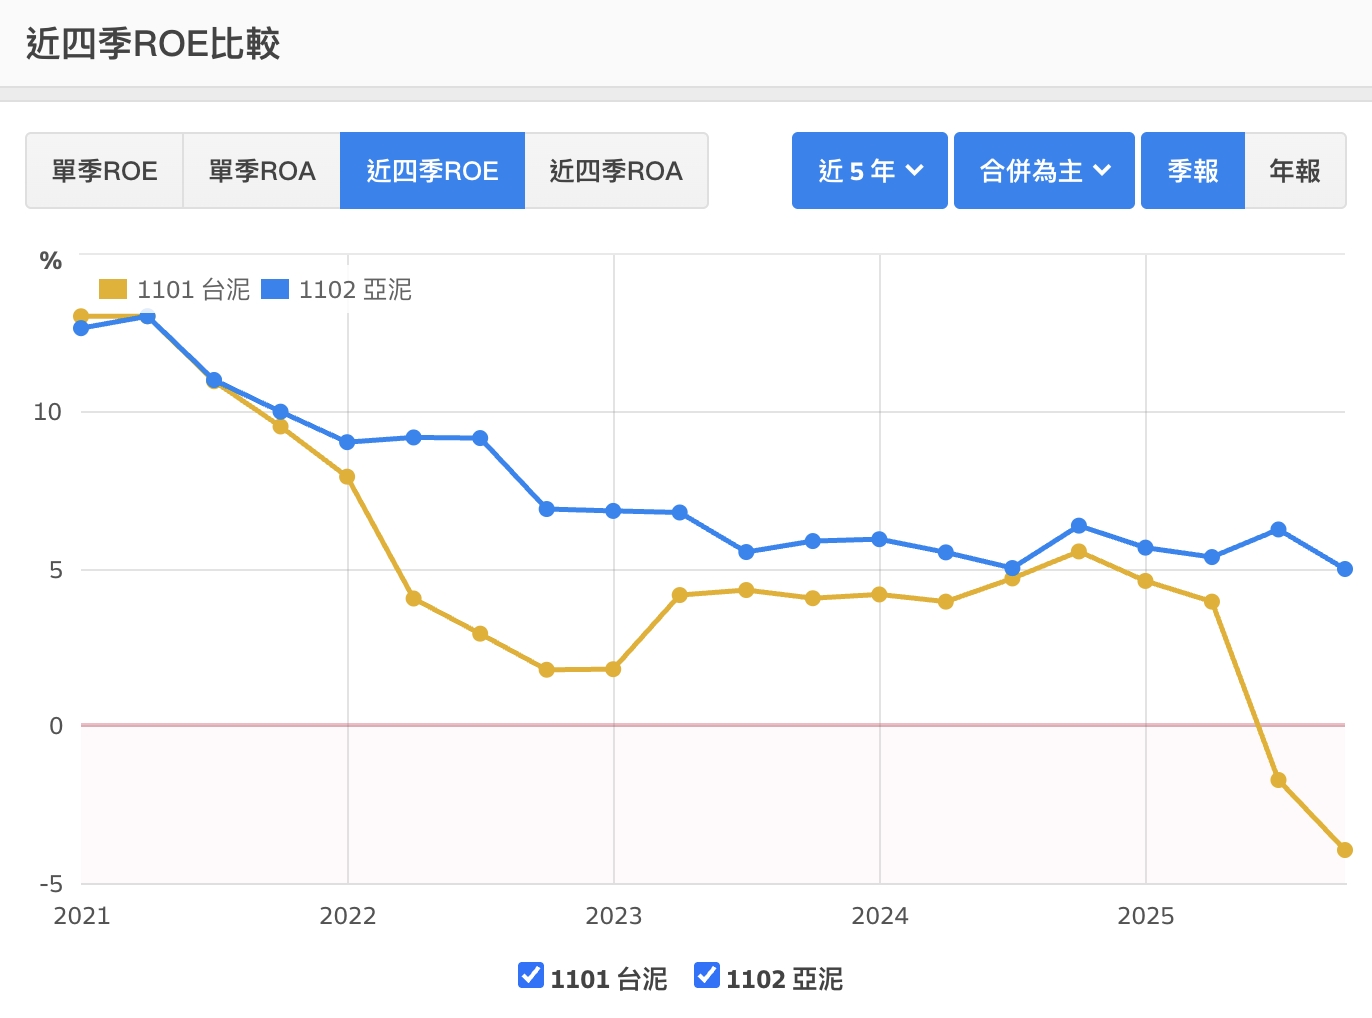The height and width of the screenshot is (1018, 1372).
Task: Click the 1102 亞泥 legend label text
Action: pos(355,290)
